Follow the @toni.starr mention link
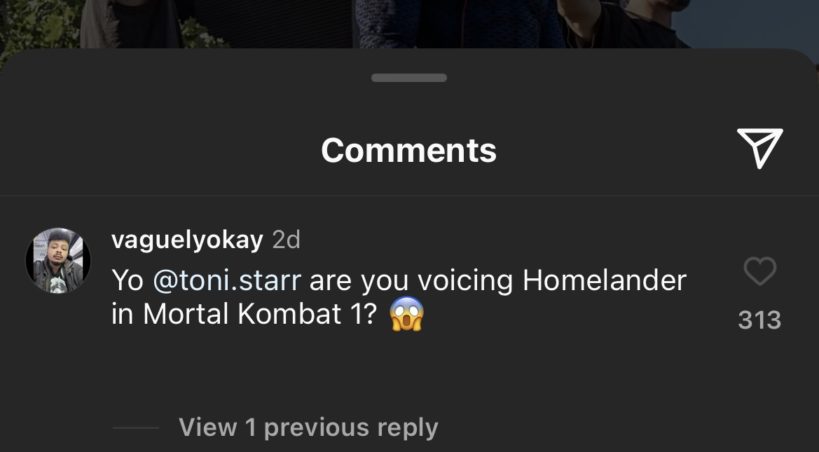 227,281
